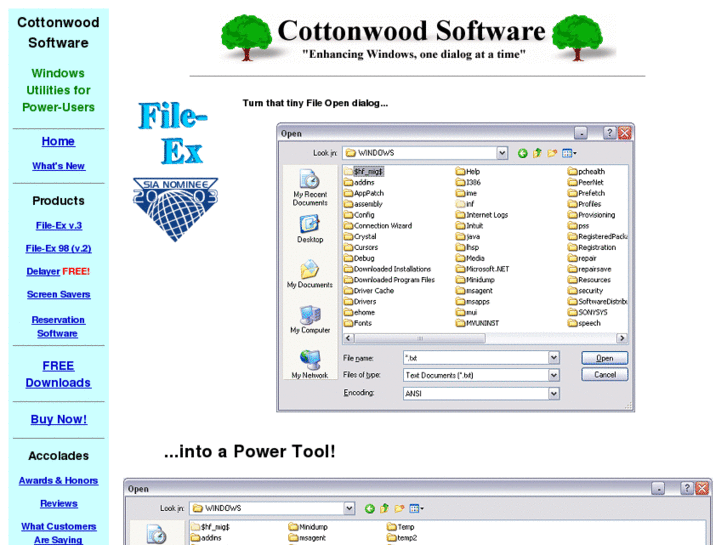Open What Customers Are Saying link

58,533
